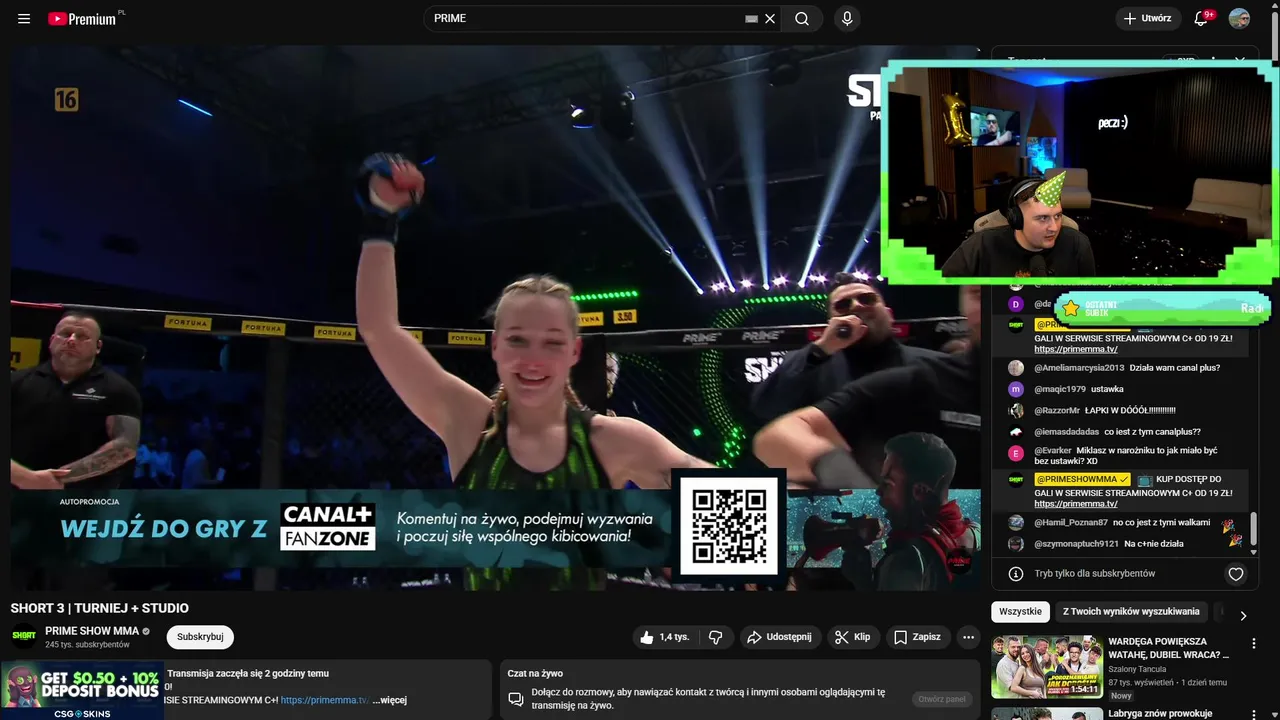The width and height of the screenshot is (1280, 720).
Task: Click @iemasdadadas chat username
Action: point(1067,432)
